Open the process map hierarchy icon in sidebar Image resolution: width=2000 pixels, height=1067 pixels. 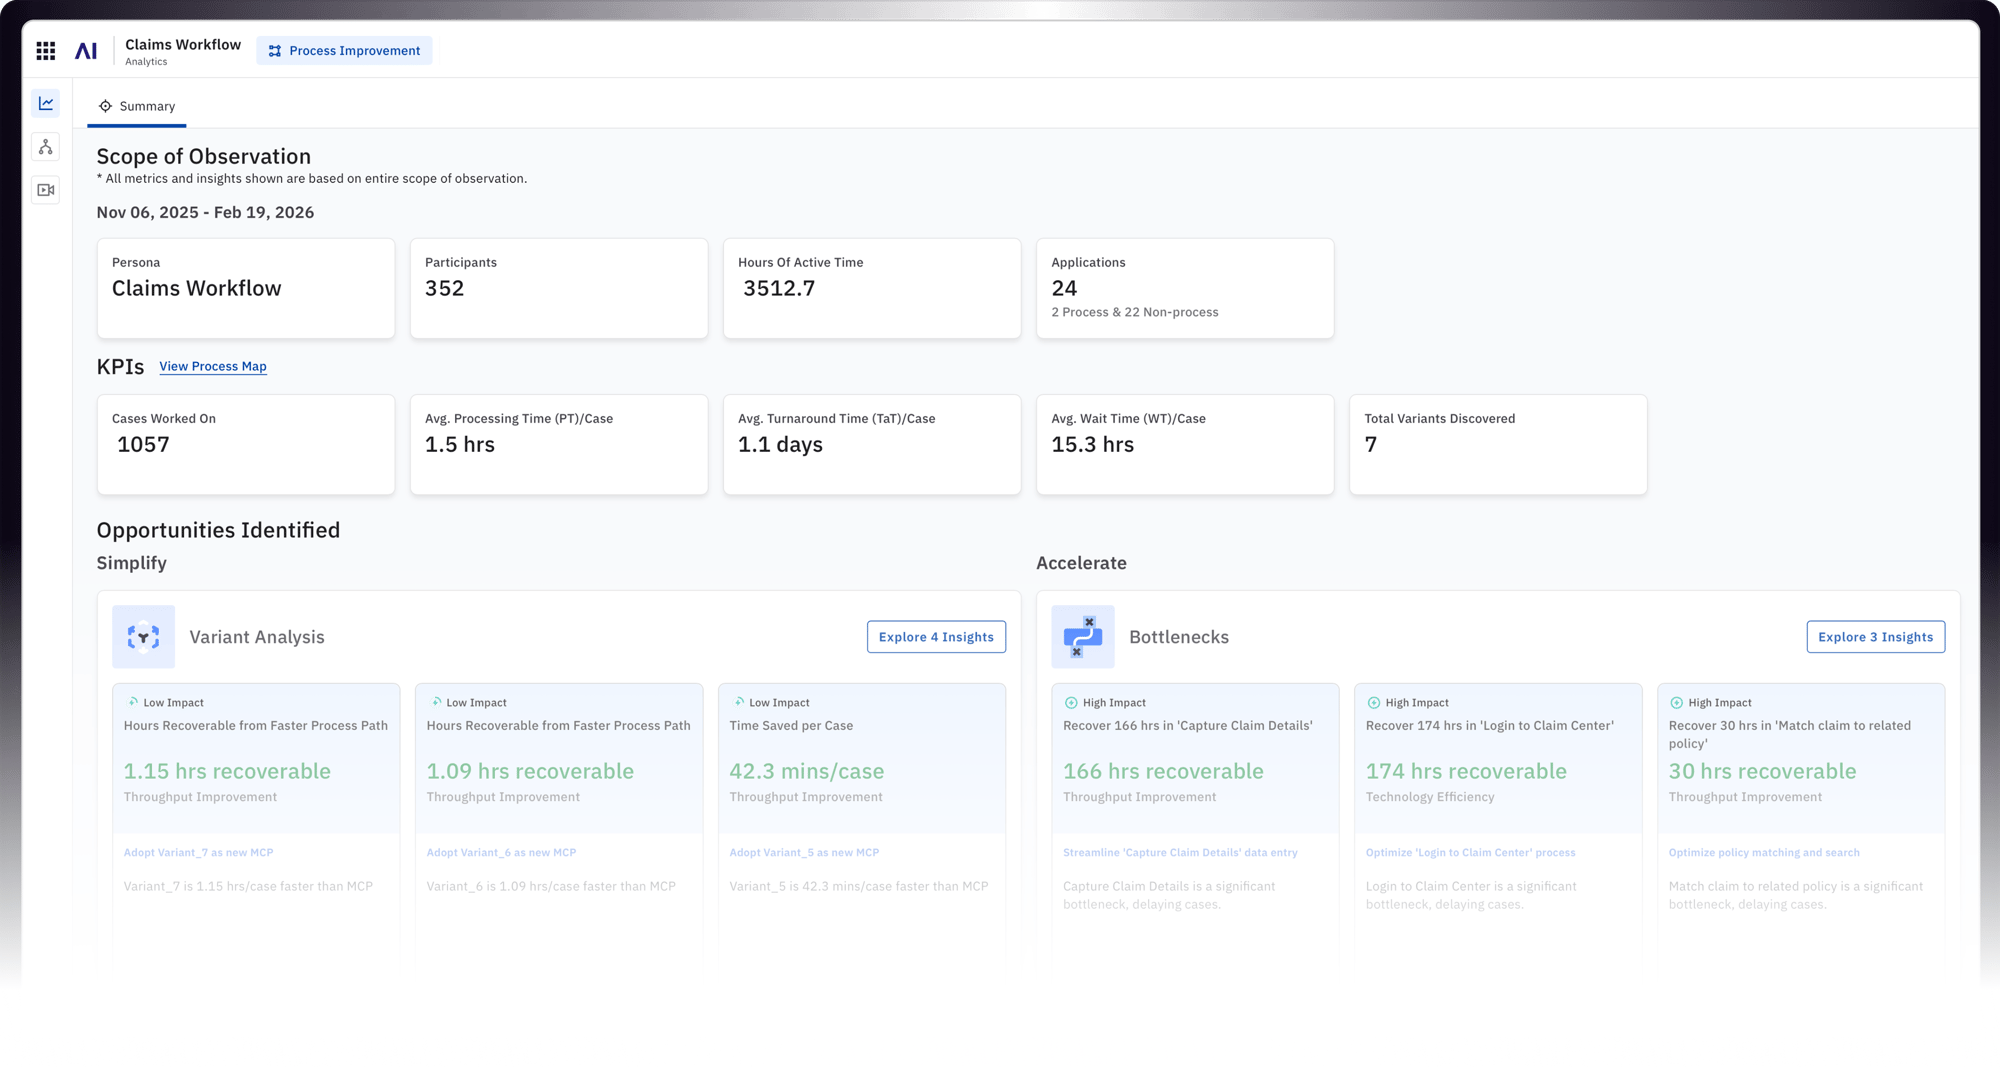coord(44,146)
